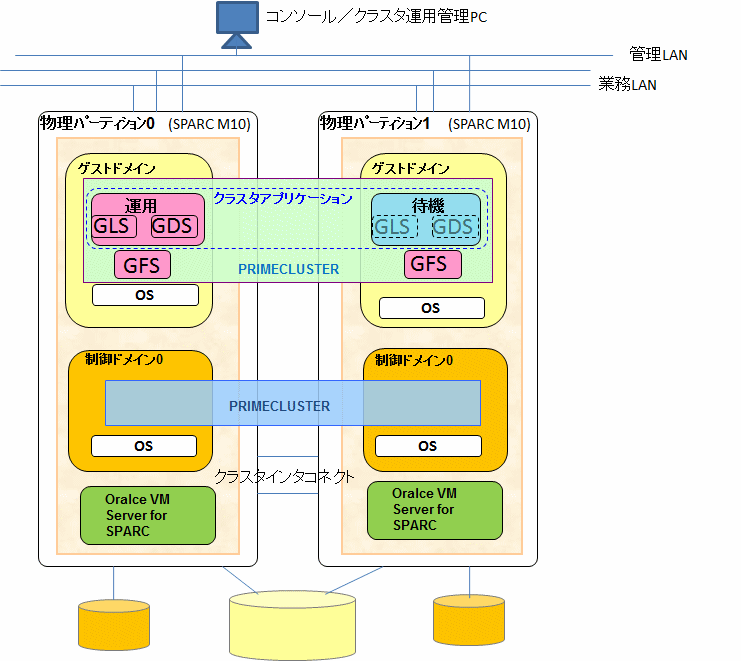741x661 pixels.
Task: Click the OS box in the right guest domain
Action: [x=431, y=308]
